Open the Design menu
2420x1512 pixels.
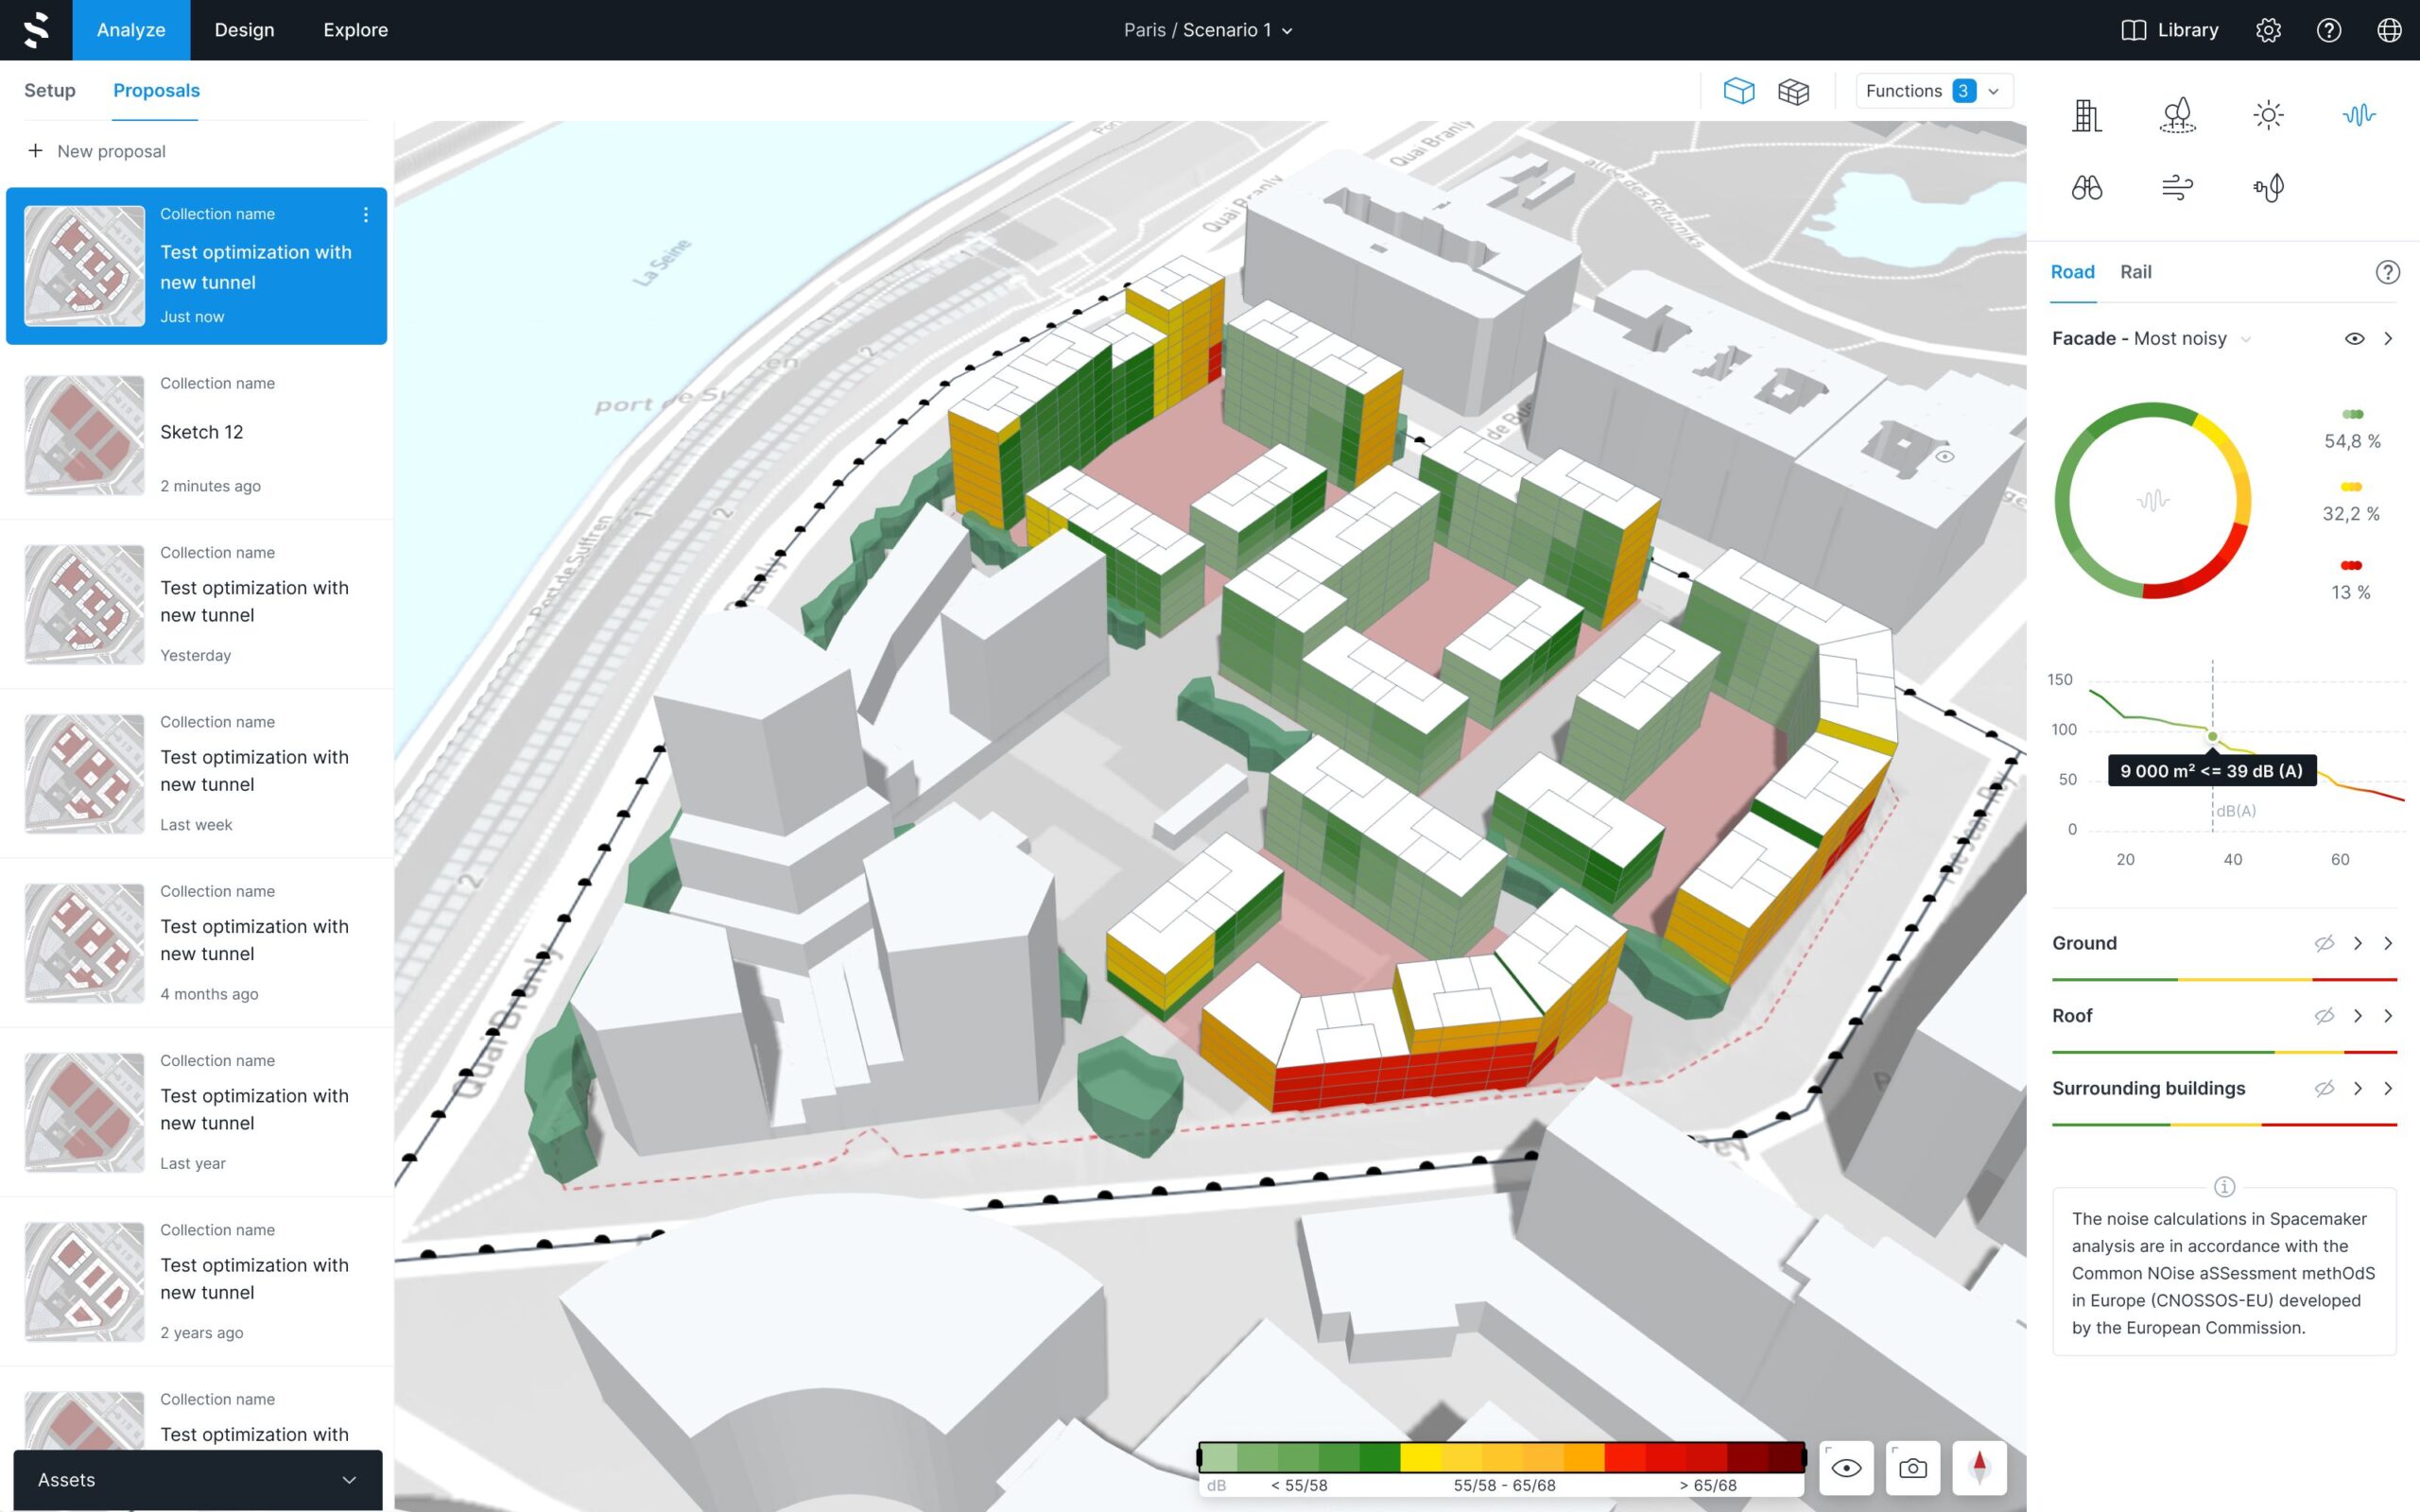[244, 30]
